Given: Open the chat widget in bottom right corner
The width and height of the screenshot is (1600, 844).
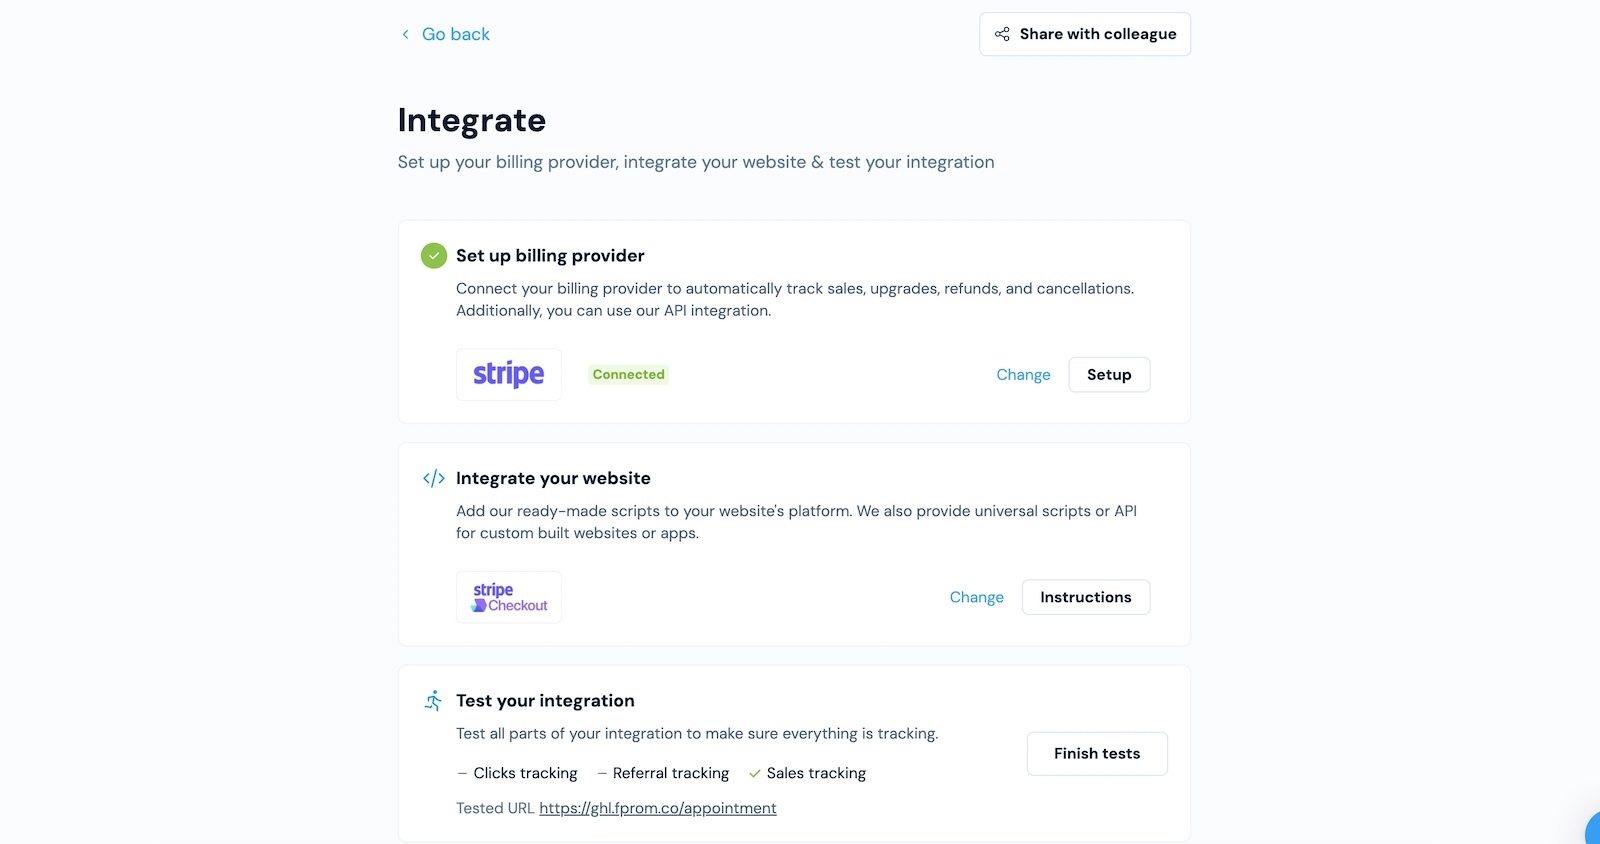Looking at the screenshot, I should [x=1592, y=828].
